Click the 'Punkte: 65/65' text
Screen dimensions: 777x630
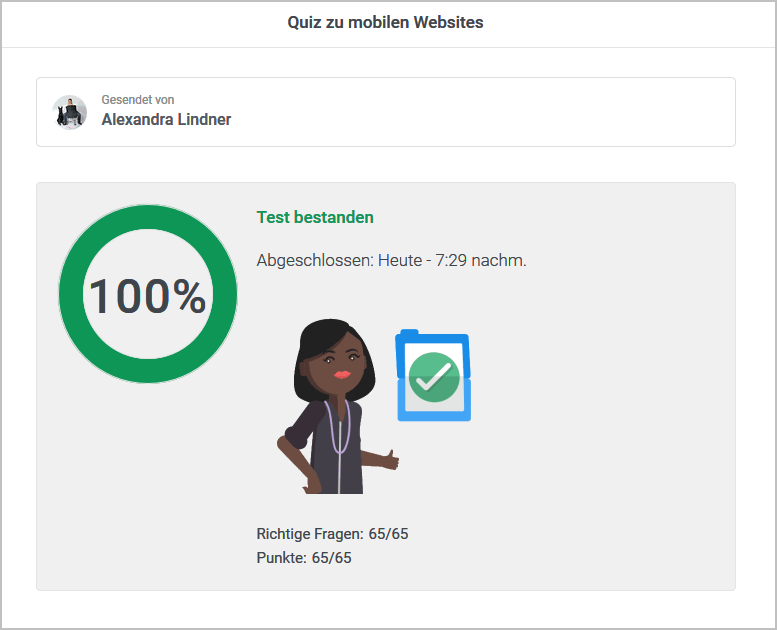coord(304,558)
